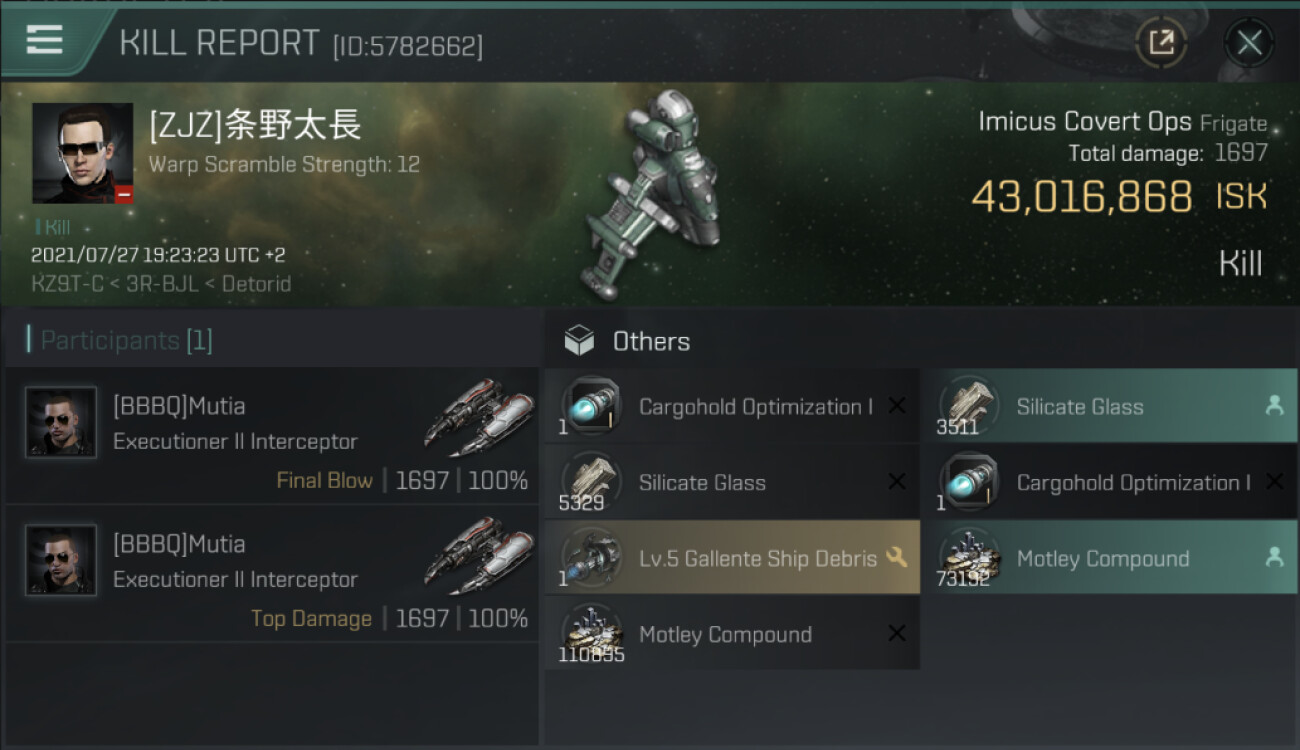Open Final Blow participant Mutia's portrait
The height and width of the screenshot is (750, 1300).
click(61, 422)
